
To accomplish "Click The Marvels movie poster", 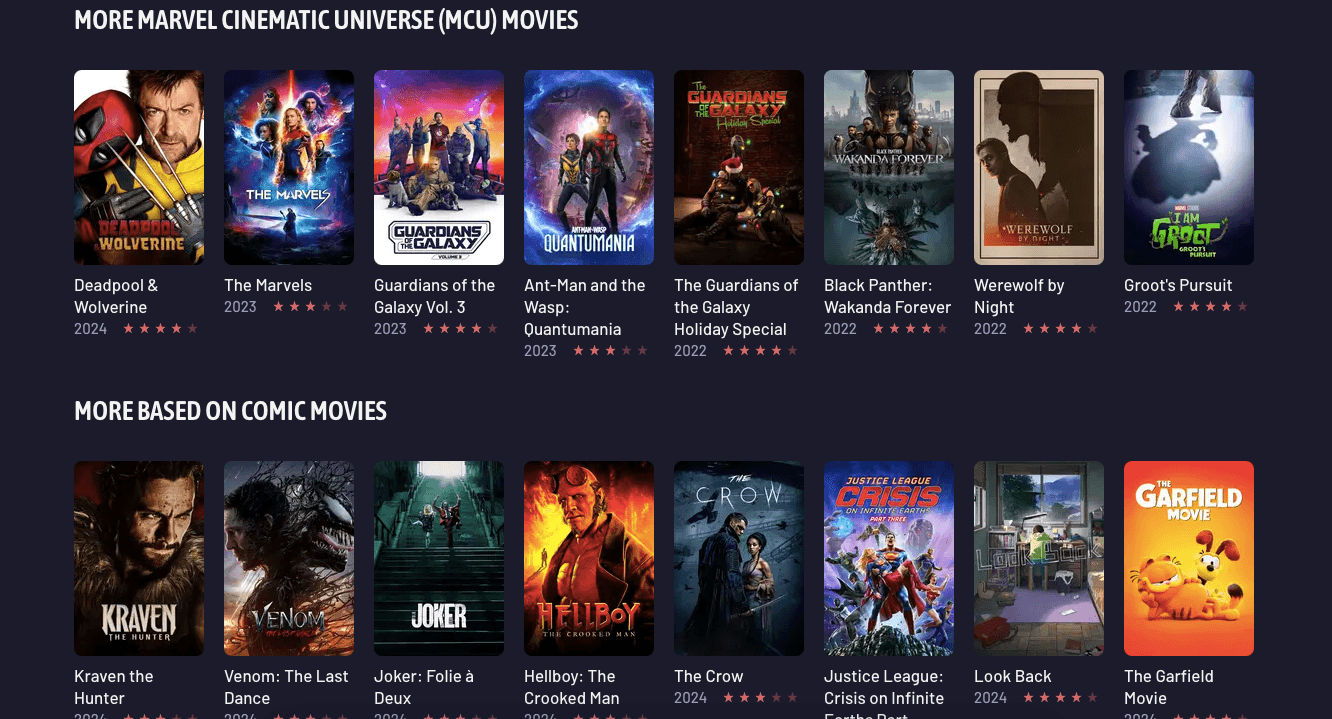I will click(x=289, y=167).
